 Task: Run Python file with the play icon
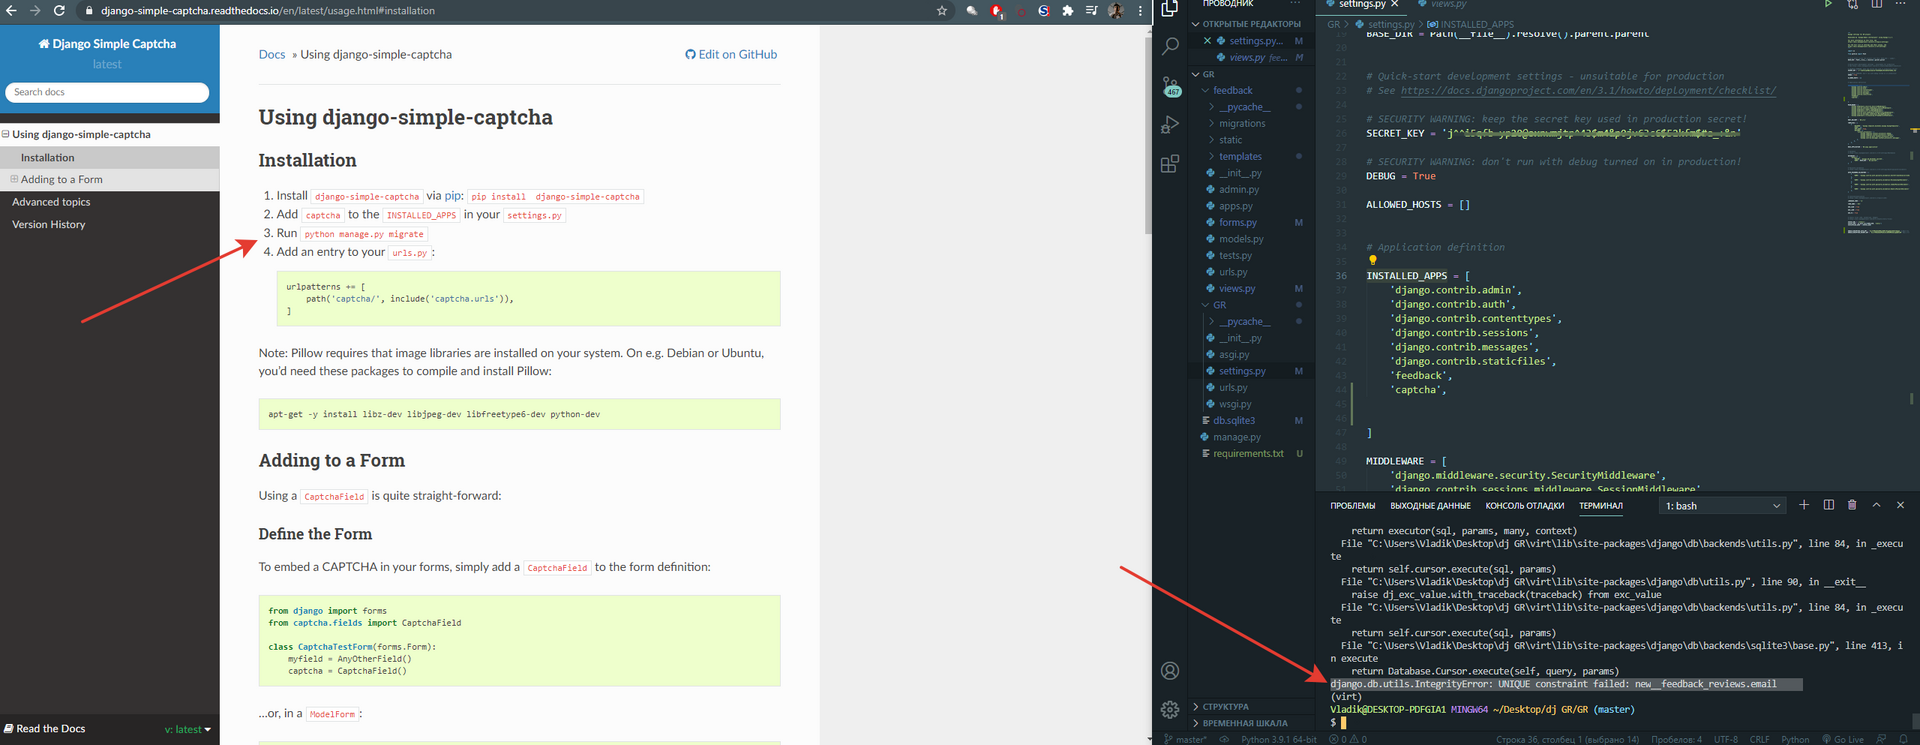pyautogui.click(x=1828, y=4)
